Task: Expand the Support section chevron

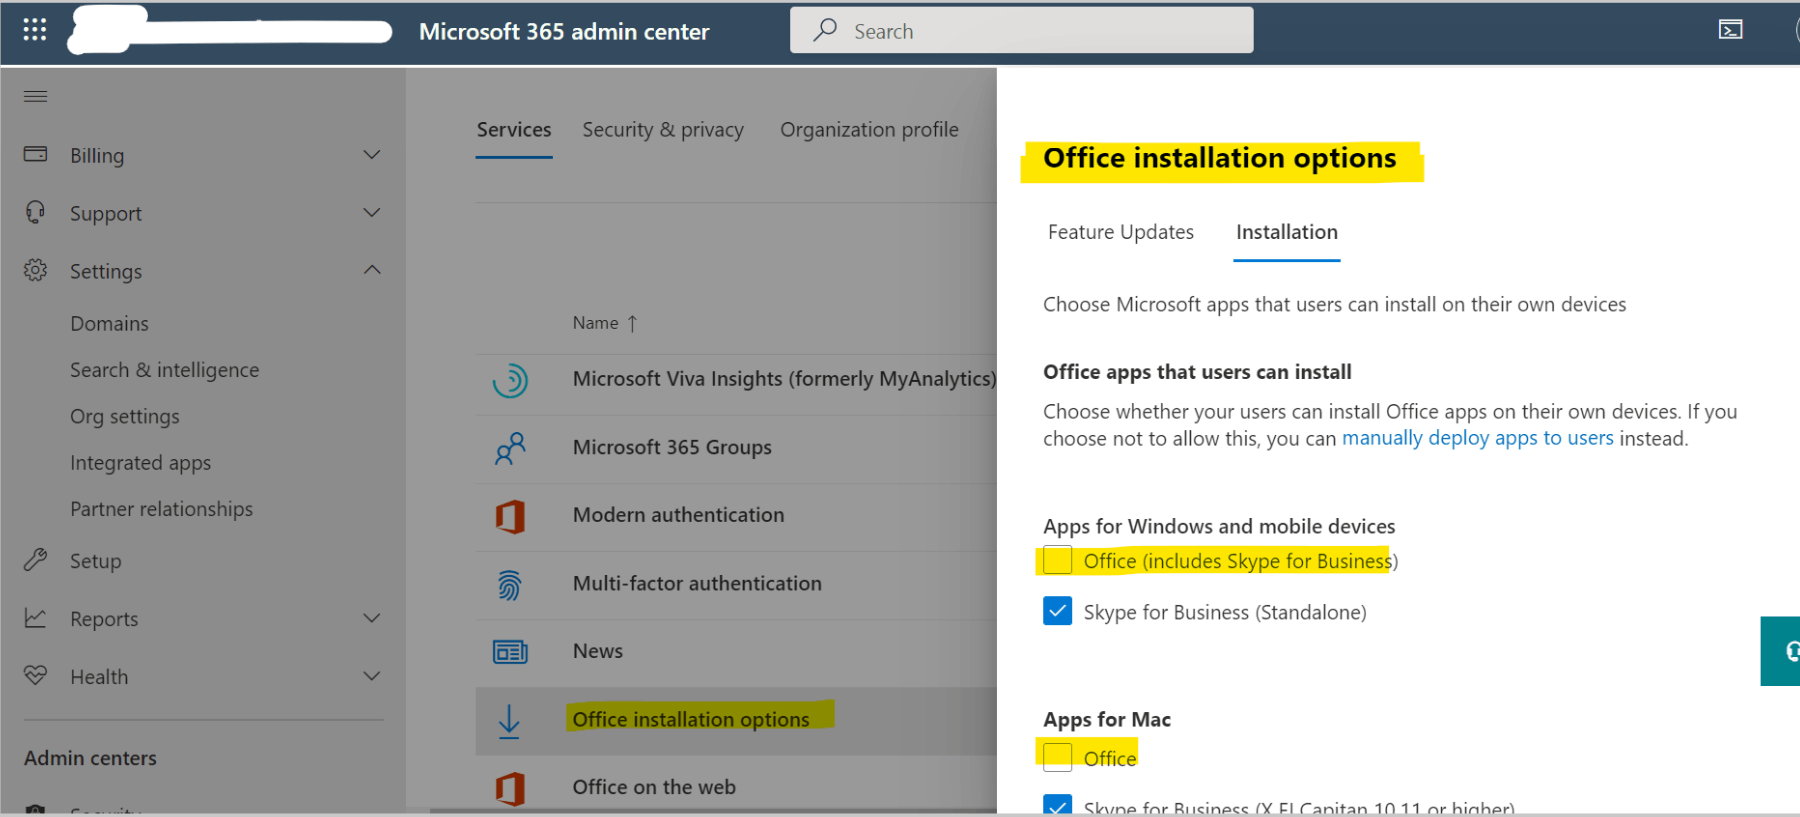Action: coord(372,213)
